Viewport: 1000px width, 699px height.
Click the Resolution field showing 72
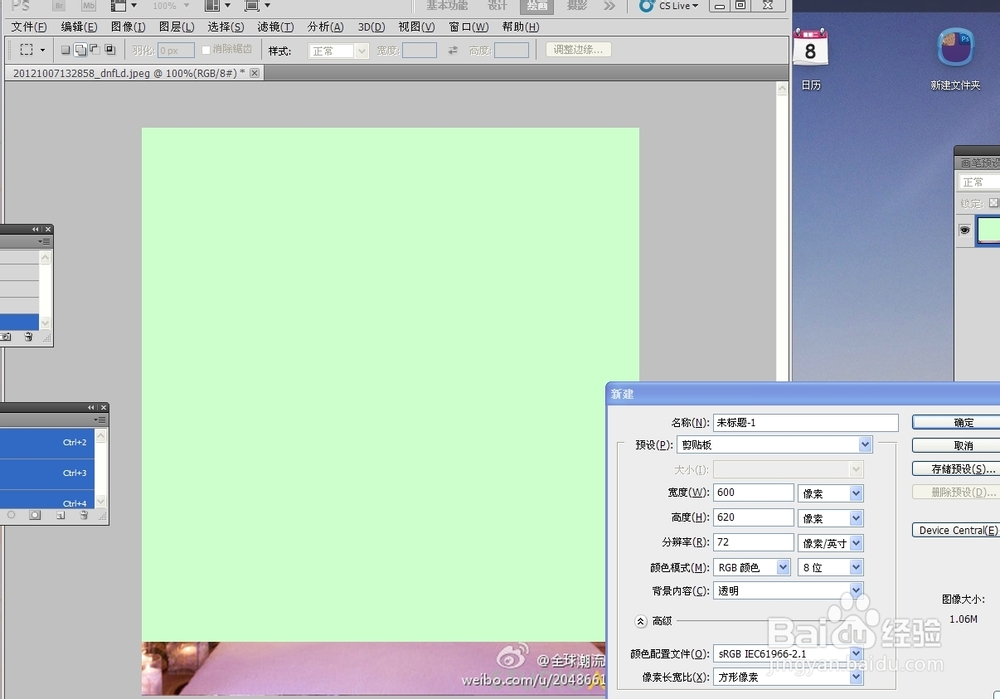(x=753, y=542)
